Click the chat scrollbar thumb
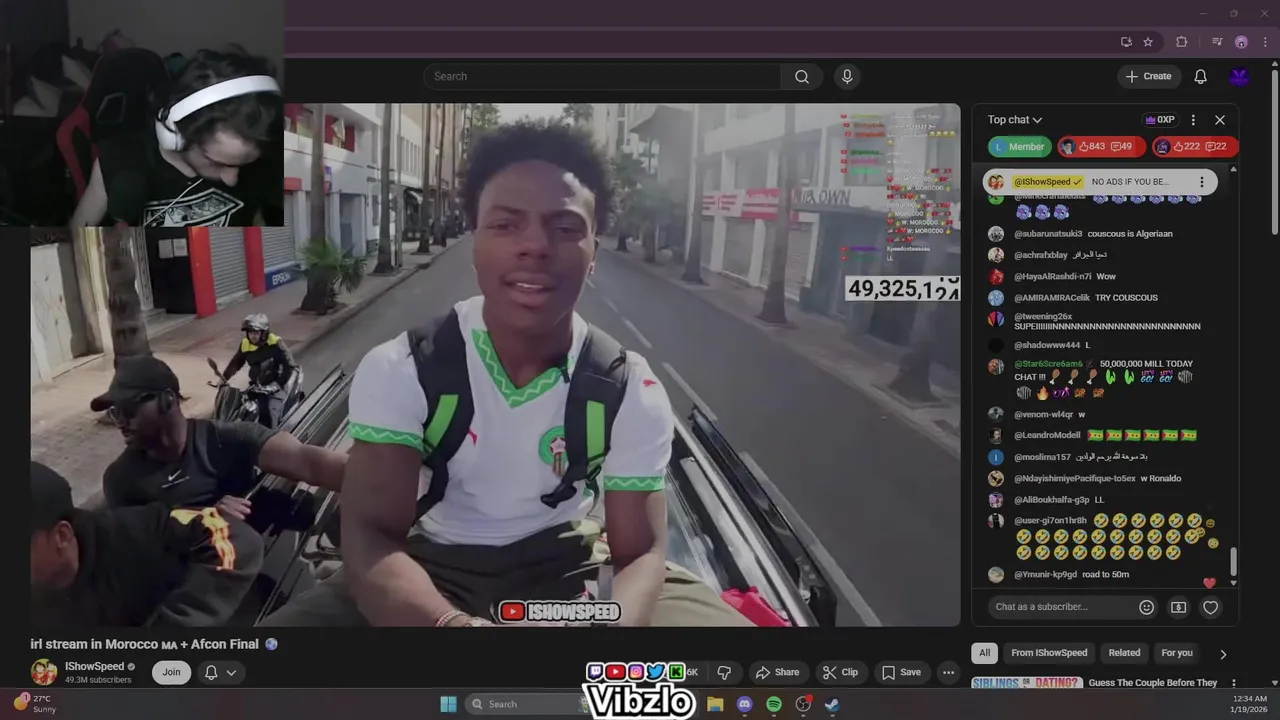This screenshot has height=720, width=1280. coord(1233,561)
